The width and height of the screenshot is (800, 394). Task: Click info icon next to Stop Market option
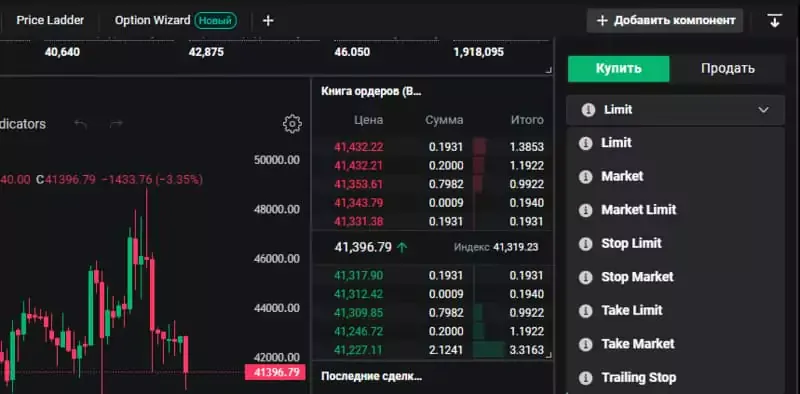point(586,277)
